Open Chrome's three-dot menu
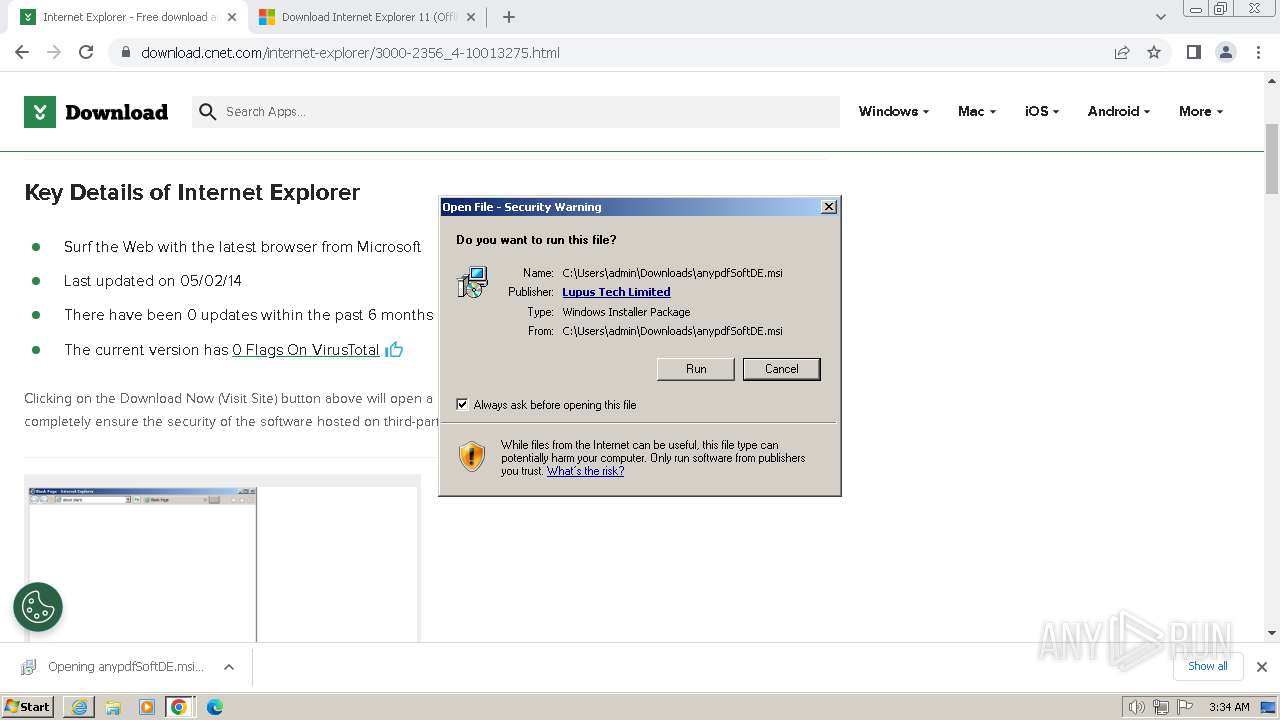The image size is (1280, 720). 1259,52
